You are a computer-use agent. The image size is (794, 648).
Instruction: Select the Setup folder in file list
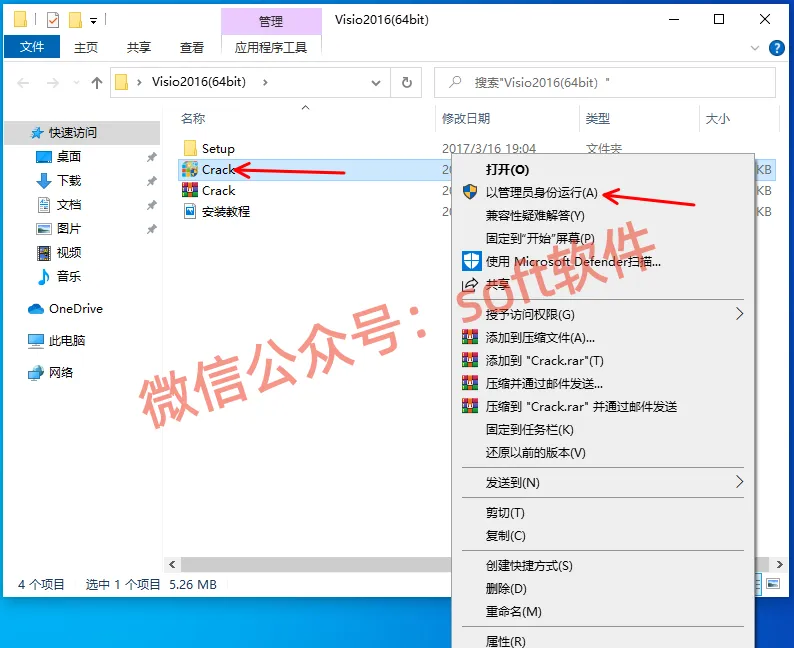point(218,149)
